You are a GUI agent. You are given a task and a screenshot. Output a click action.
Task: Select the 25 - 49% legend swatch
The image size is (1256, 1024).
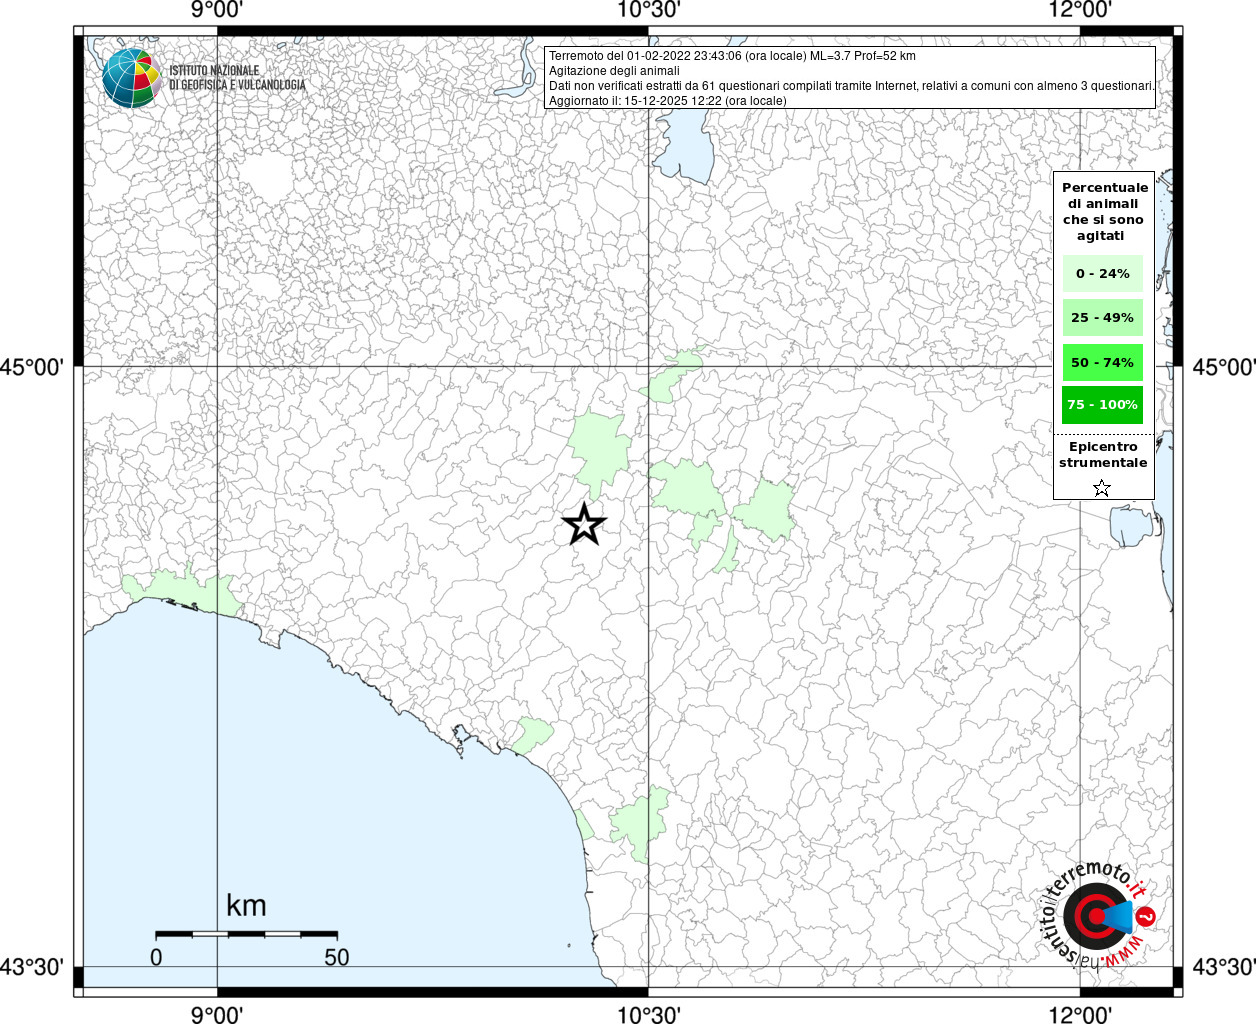click(1102, 318)
